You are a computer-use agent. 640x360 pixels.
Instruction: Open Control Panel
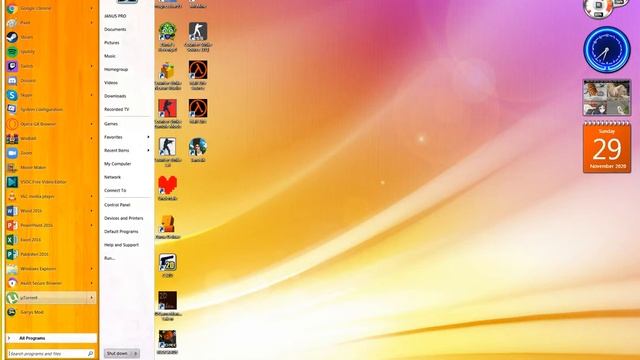(117, 205)
